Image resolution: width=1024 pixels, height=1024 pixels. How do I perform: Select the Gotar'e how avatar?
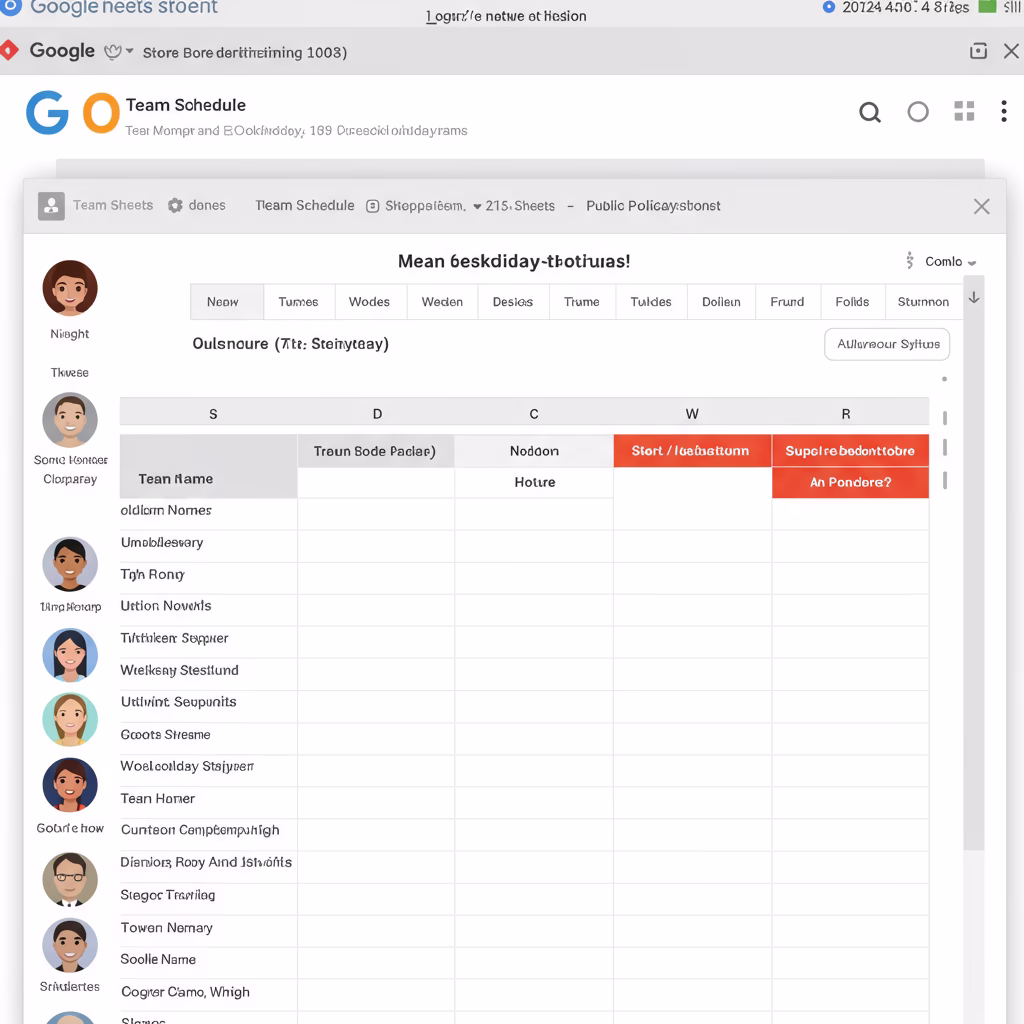70,785
